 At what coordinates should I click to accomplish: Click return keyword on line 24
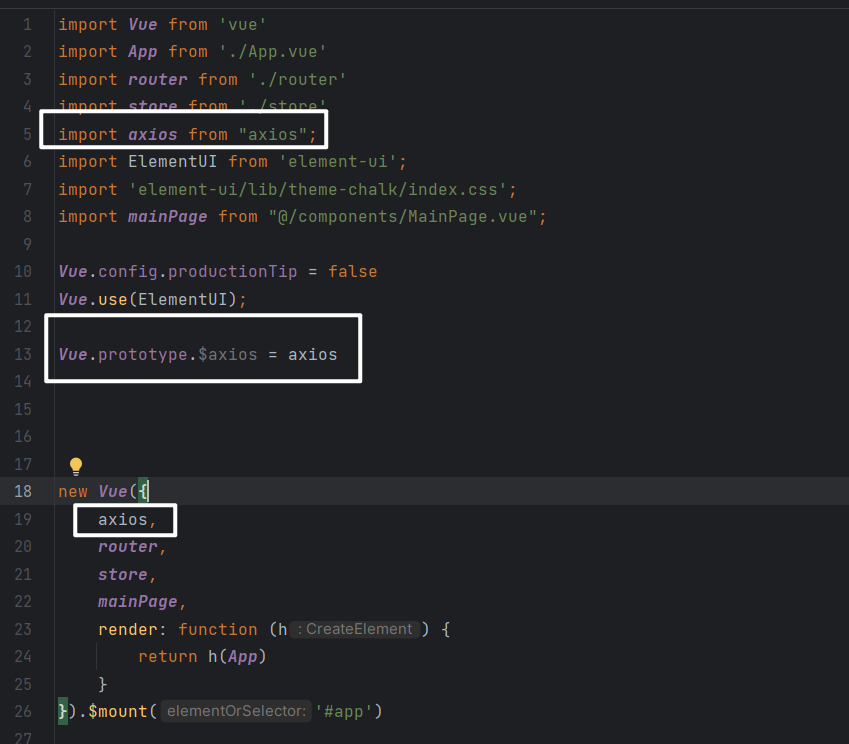[x=168, y=657]
